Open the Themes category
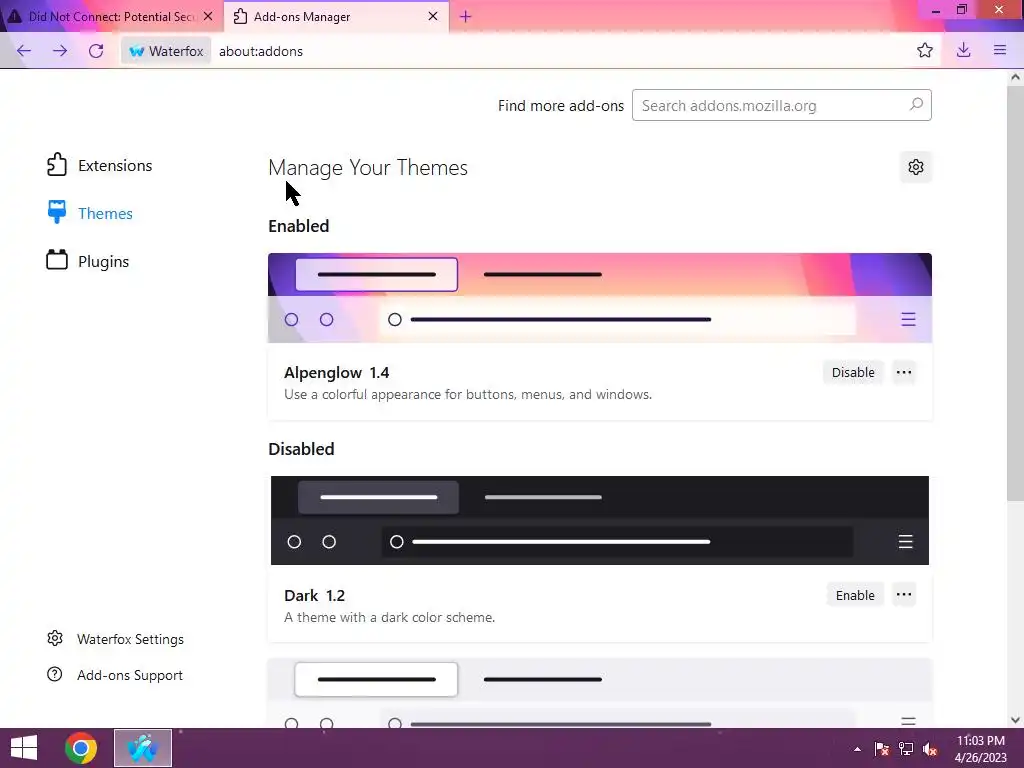Screen dimensions: 1024x768 click(x=89, y=213)
